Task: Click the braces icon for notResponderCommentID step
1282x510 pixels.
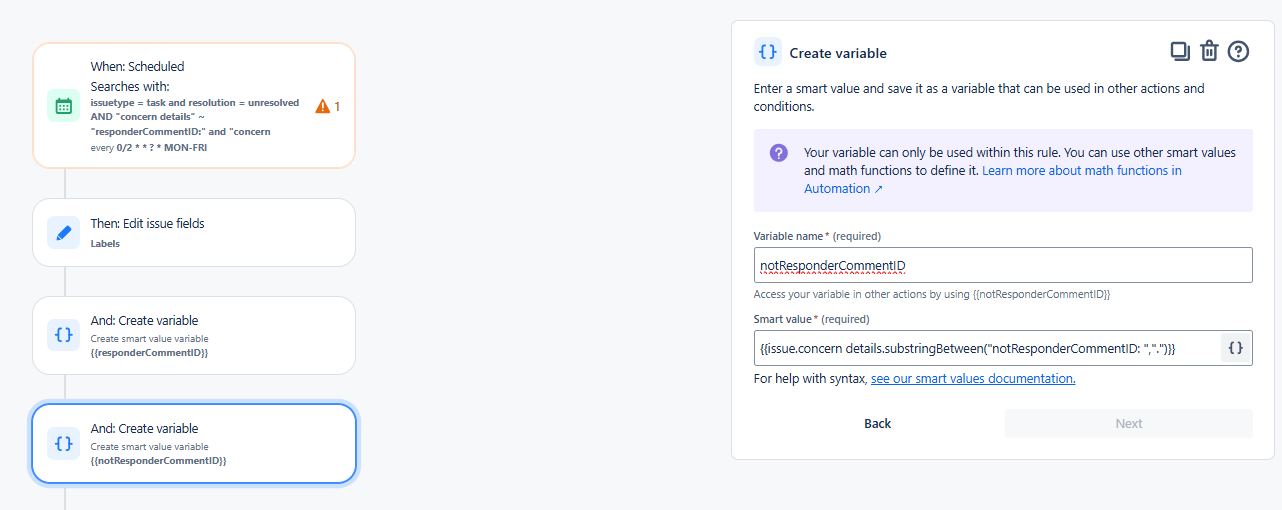Action: click(x=63, y=443)
